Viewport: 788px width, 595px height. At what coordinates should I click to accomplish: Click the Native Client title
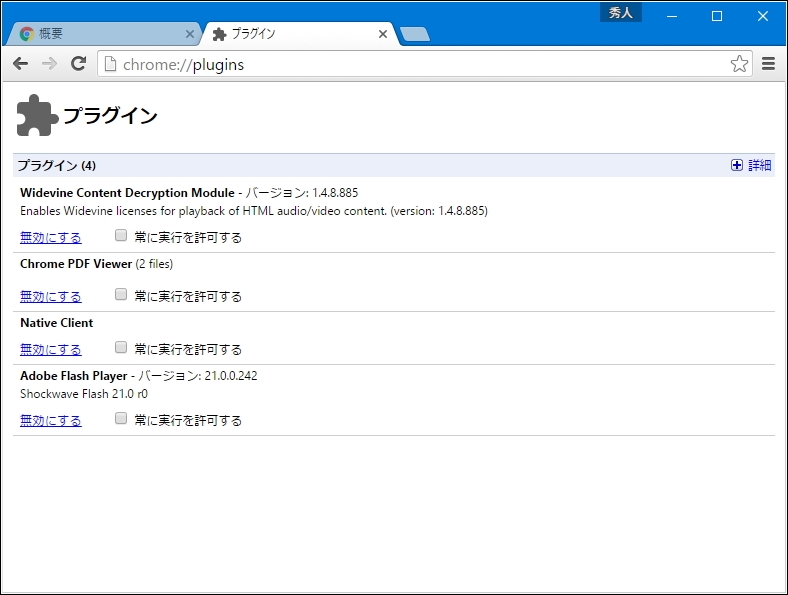click(56, 323)
